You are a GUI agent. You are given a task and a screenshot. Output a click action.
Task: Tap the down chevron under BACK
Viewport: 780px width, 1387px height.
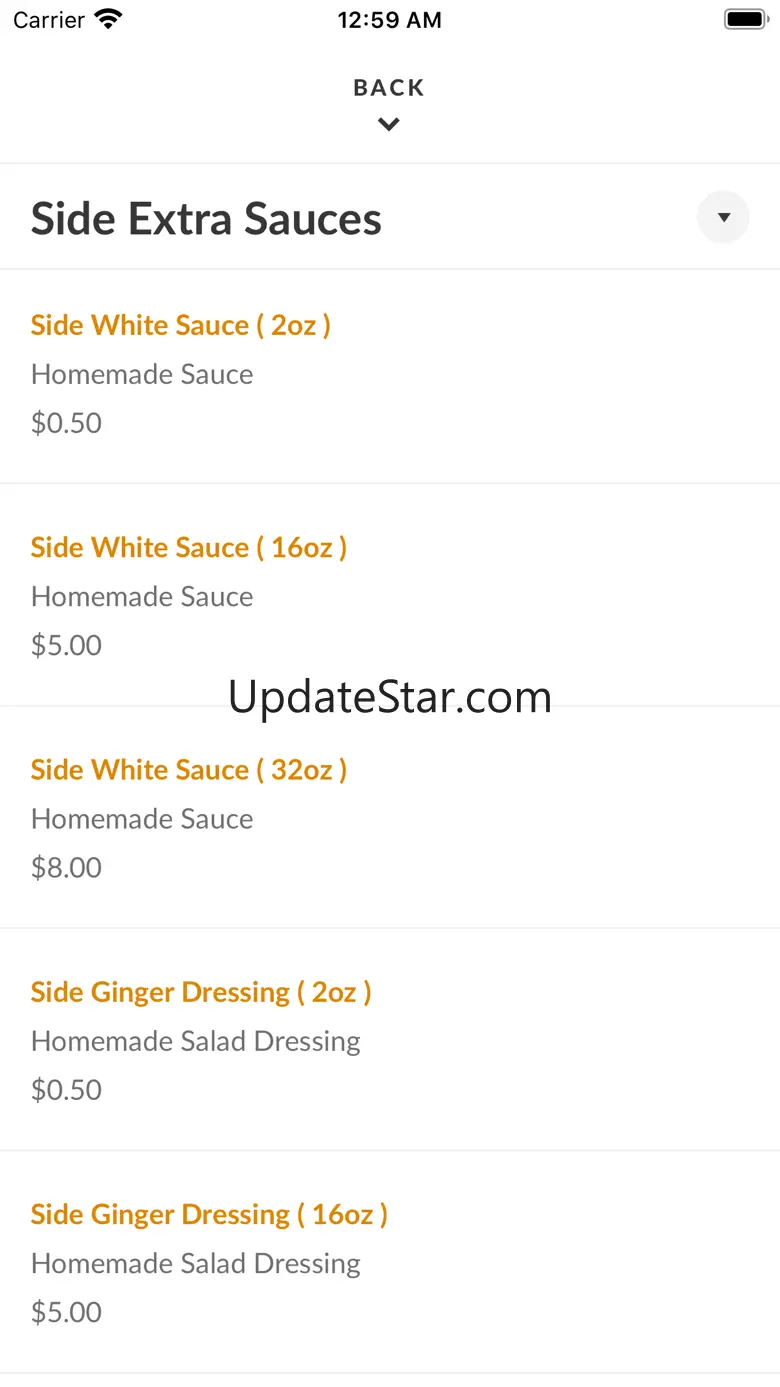(389, 125)
